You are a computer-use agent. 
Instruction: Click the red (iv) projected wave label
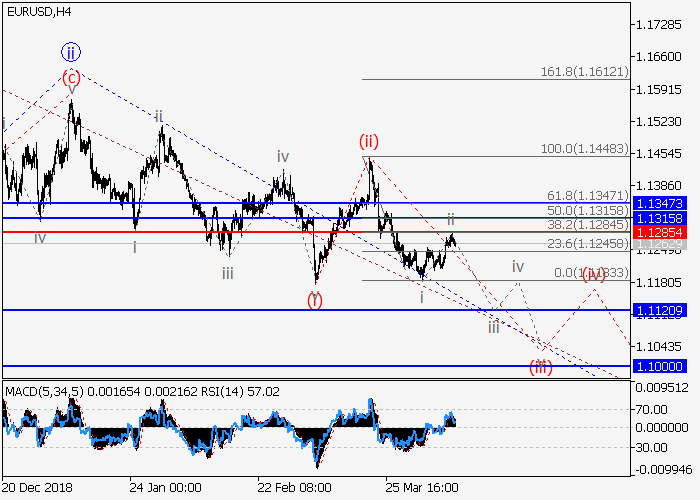[595, 273]
